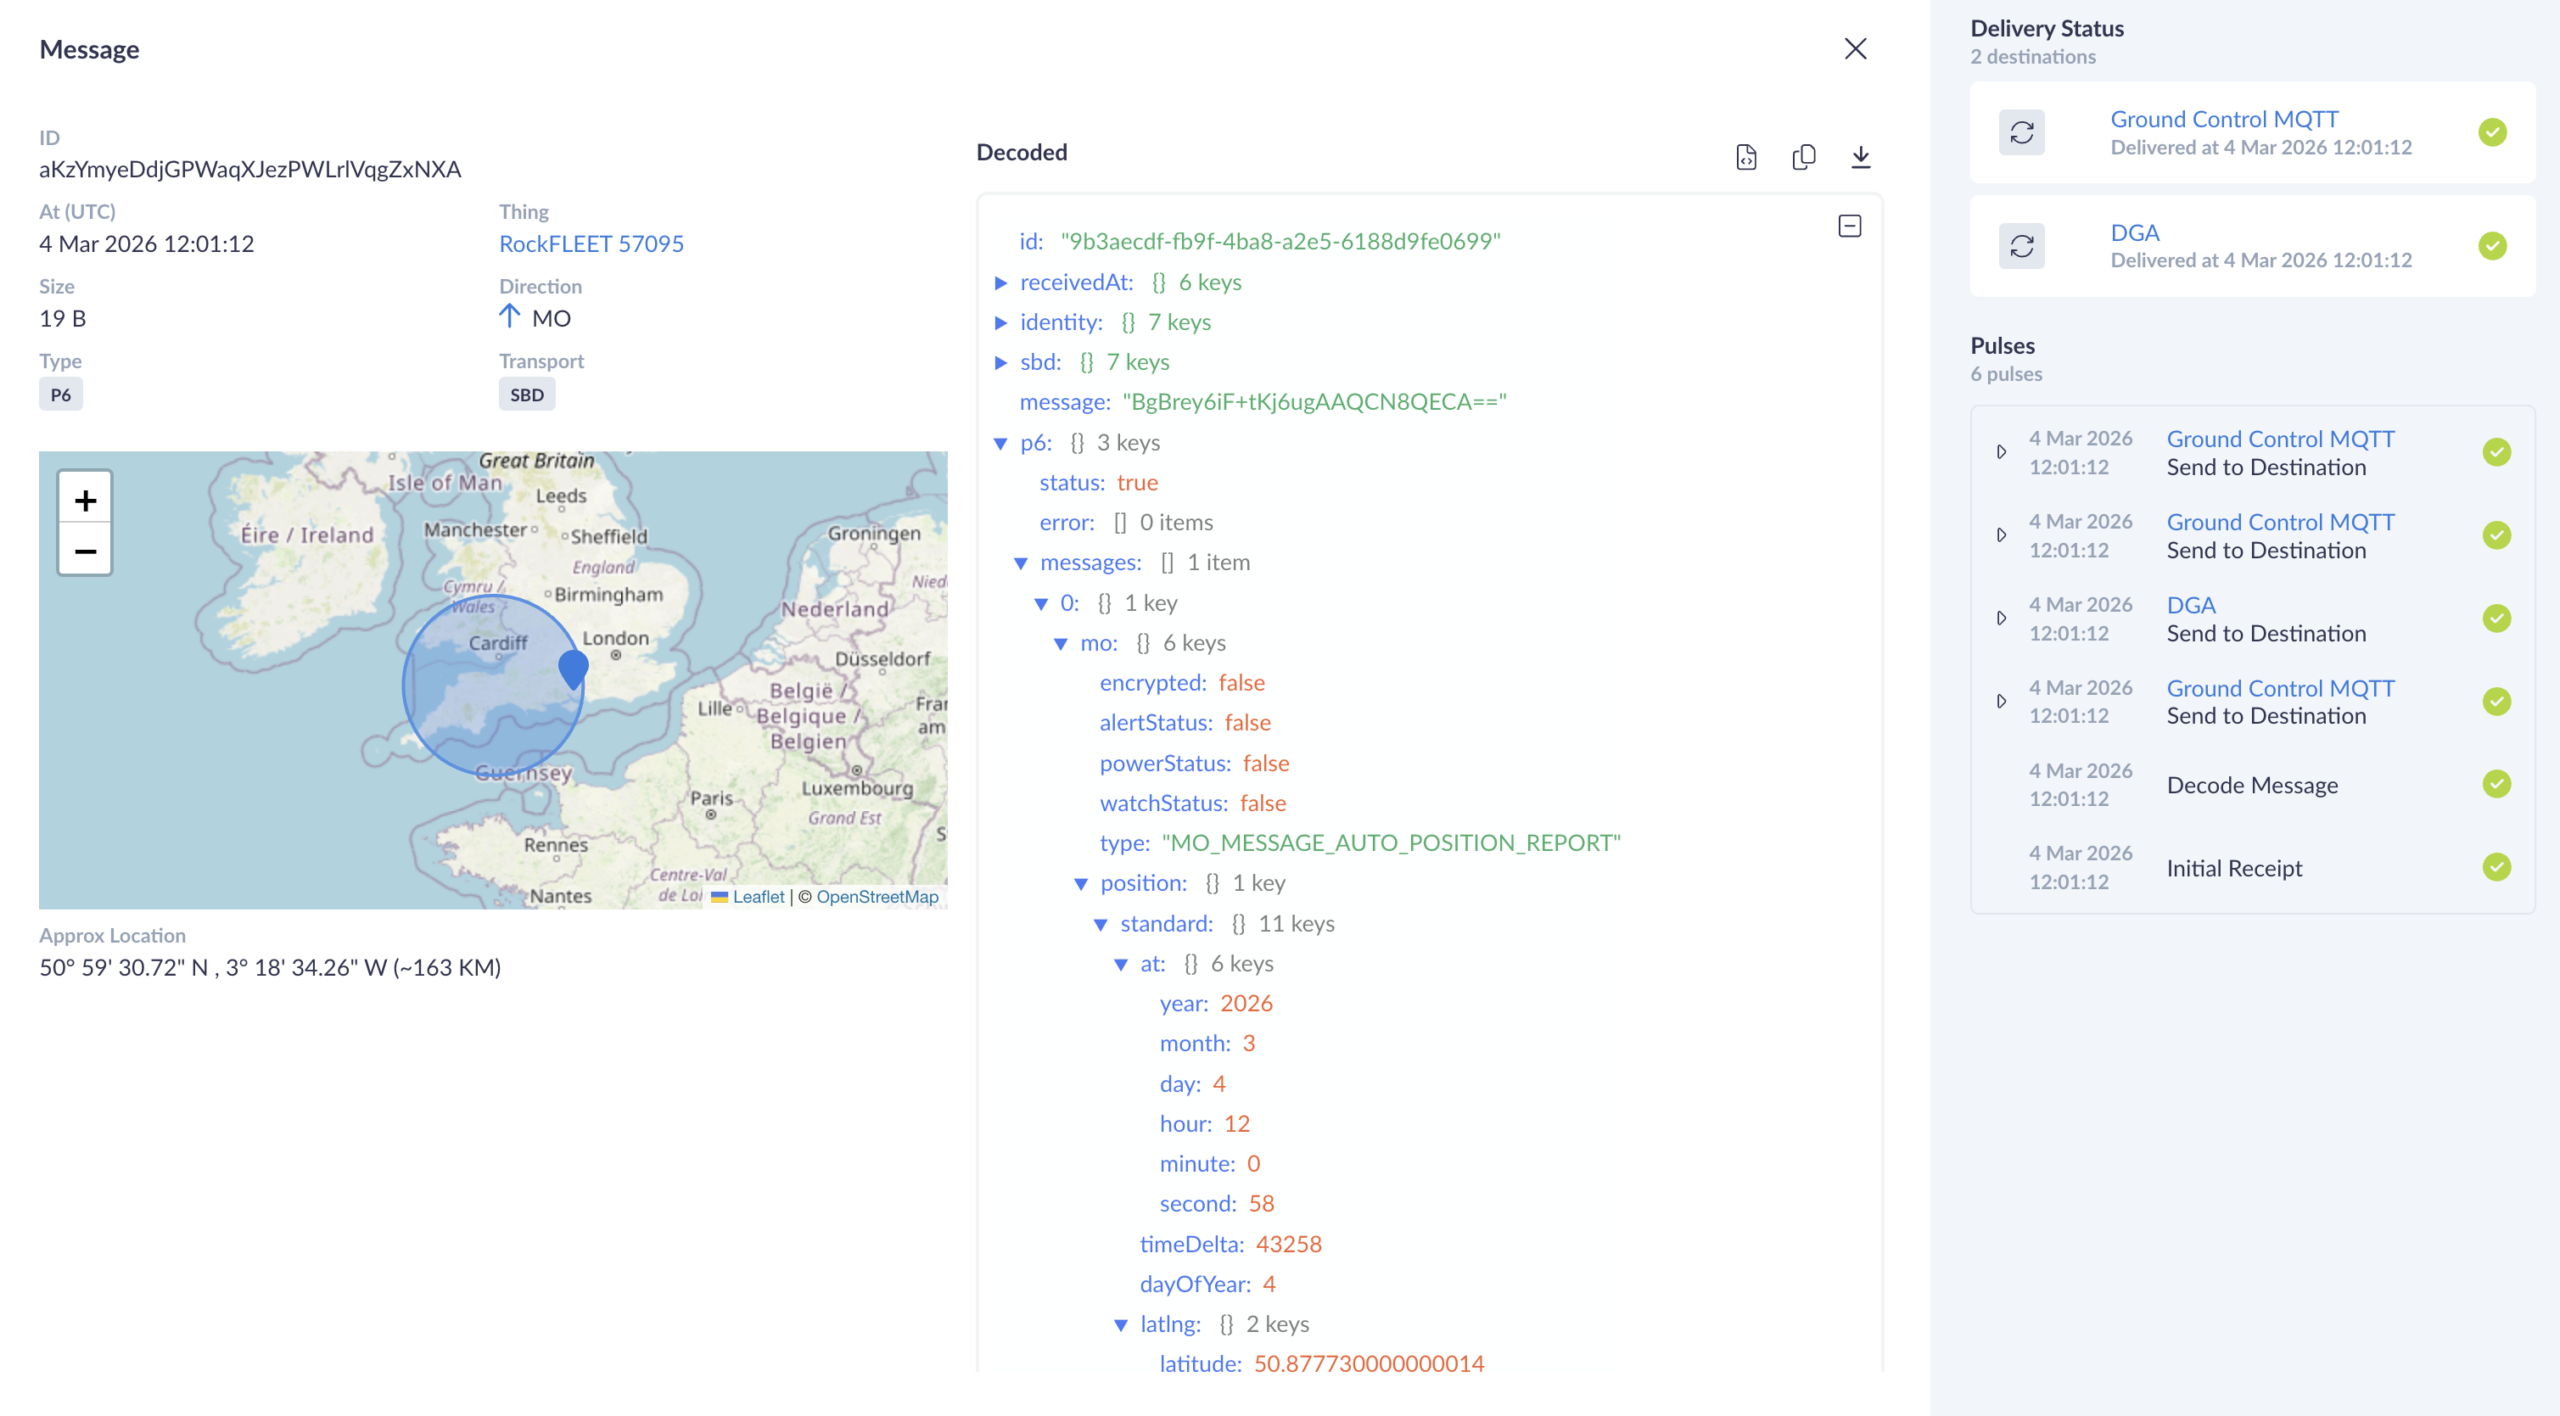
Task: Collapse the messages array node
Action: tap(1021, 562)
